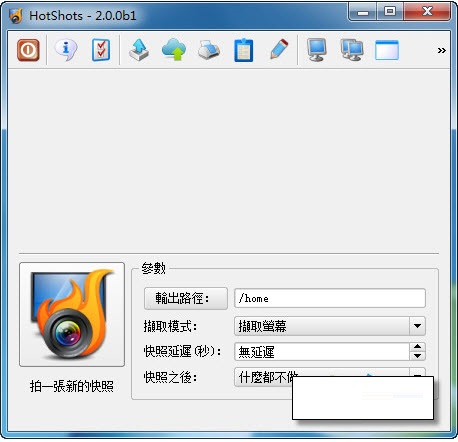Grab window capture icon
The image size is (458, 442).
(387, 50)
